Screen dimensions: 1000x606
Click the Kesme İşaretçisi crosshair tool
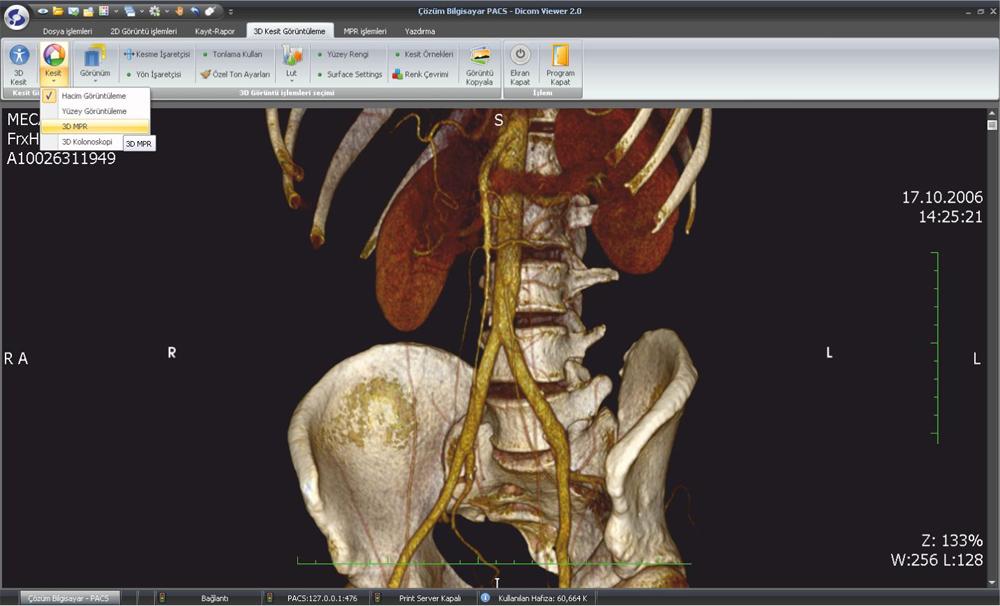157,54
